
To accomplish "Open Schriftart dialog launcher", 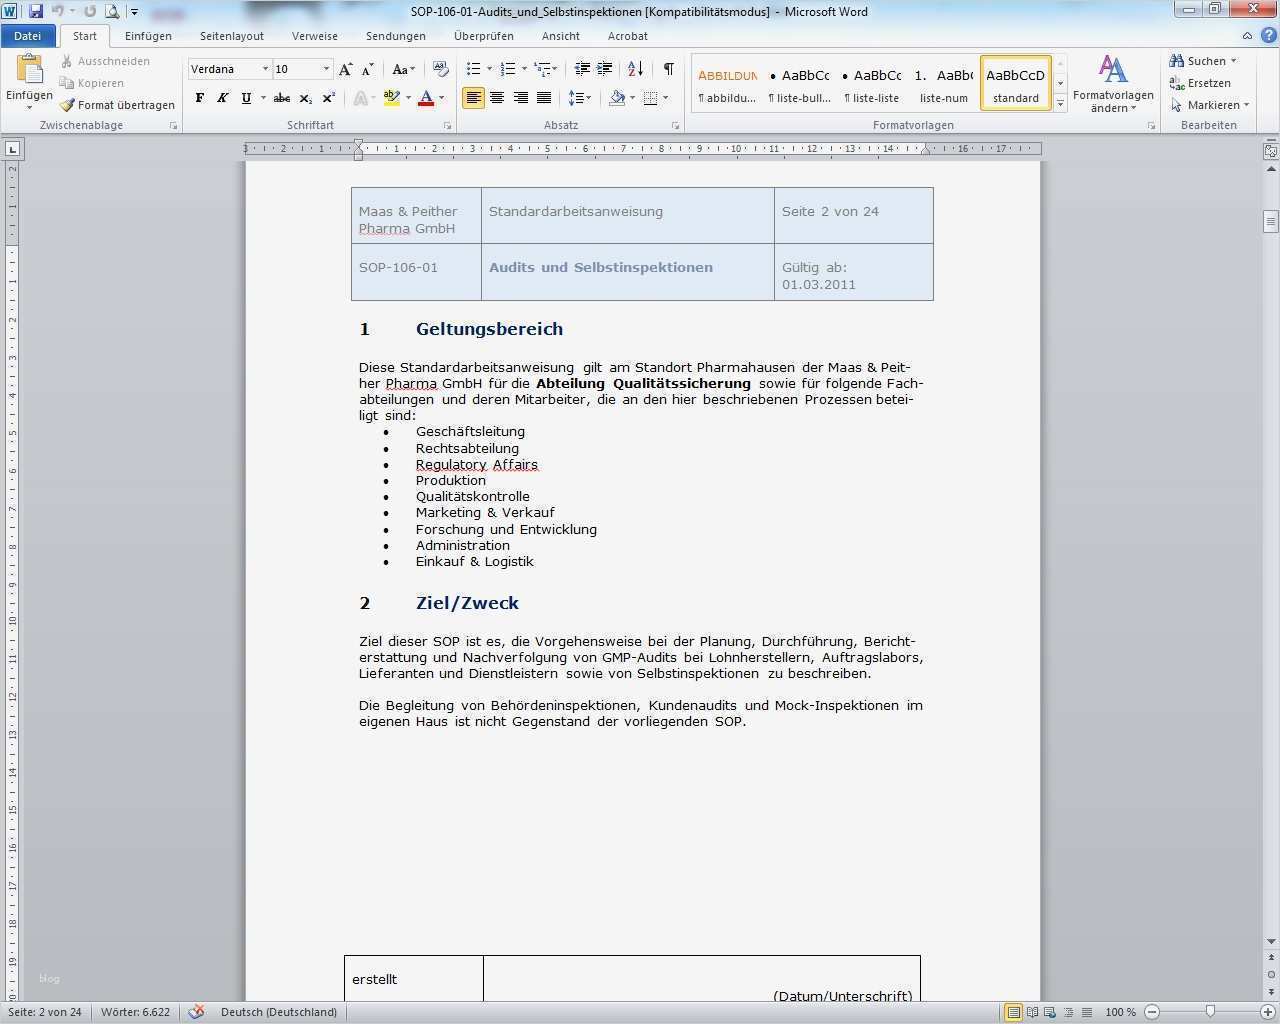I will tap(447, 126).
